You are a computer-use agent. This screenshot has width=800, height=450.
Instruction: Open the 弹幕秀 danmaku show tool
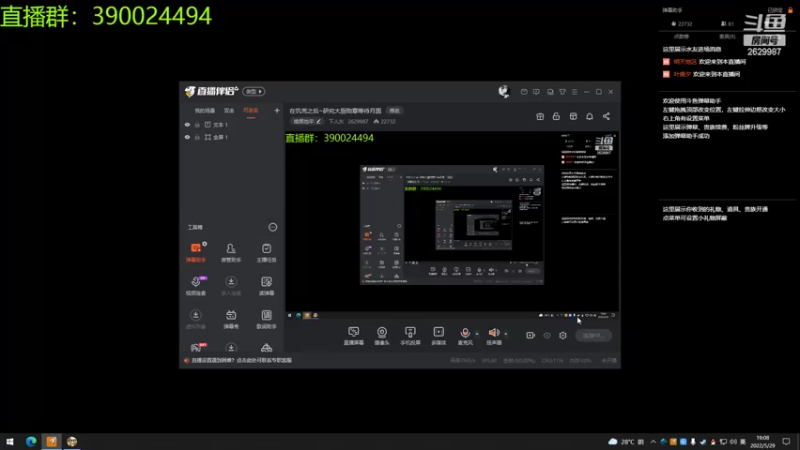[231, 319]
